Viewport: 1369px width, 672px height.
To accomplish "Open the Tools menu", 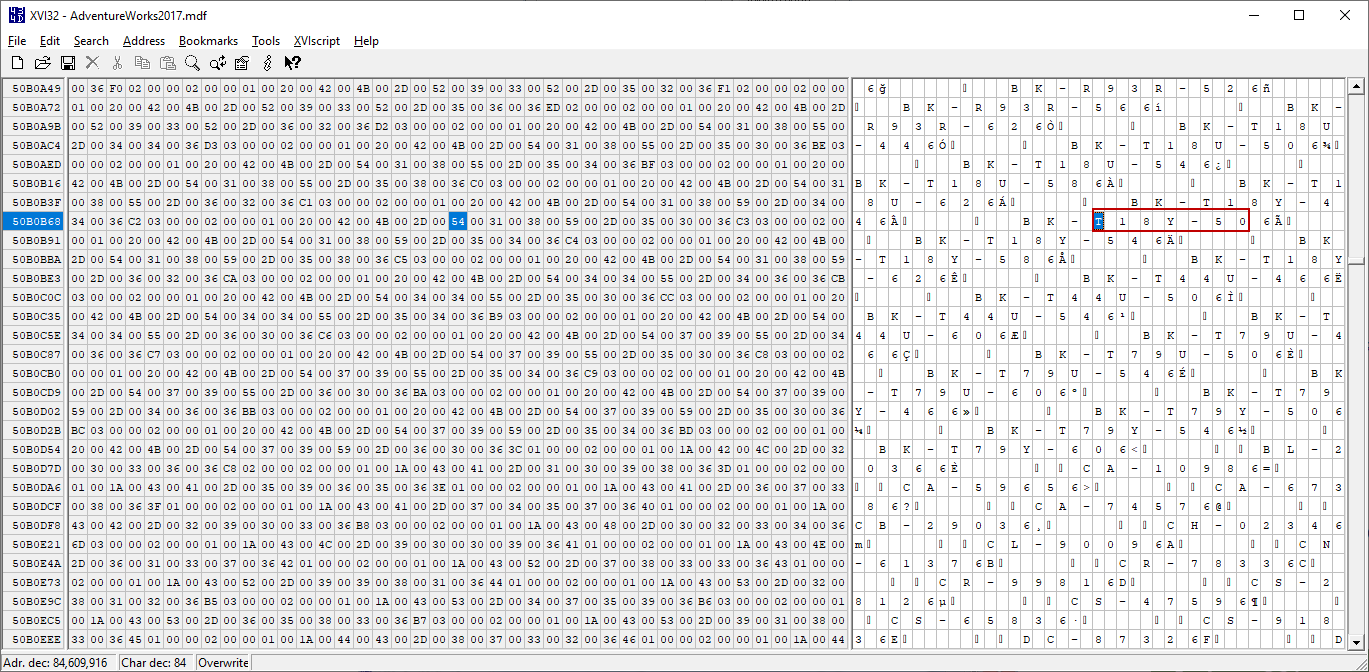I will [266, 41].
